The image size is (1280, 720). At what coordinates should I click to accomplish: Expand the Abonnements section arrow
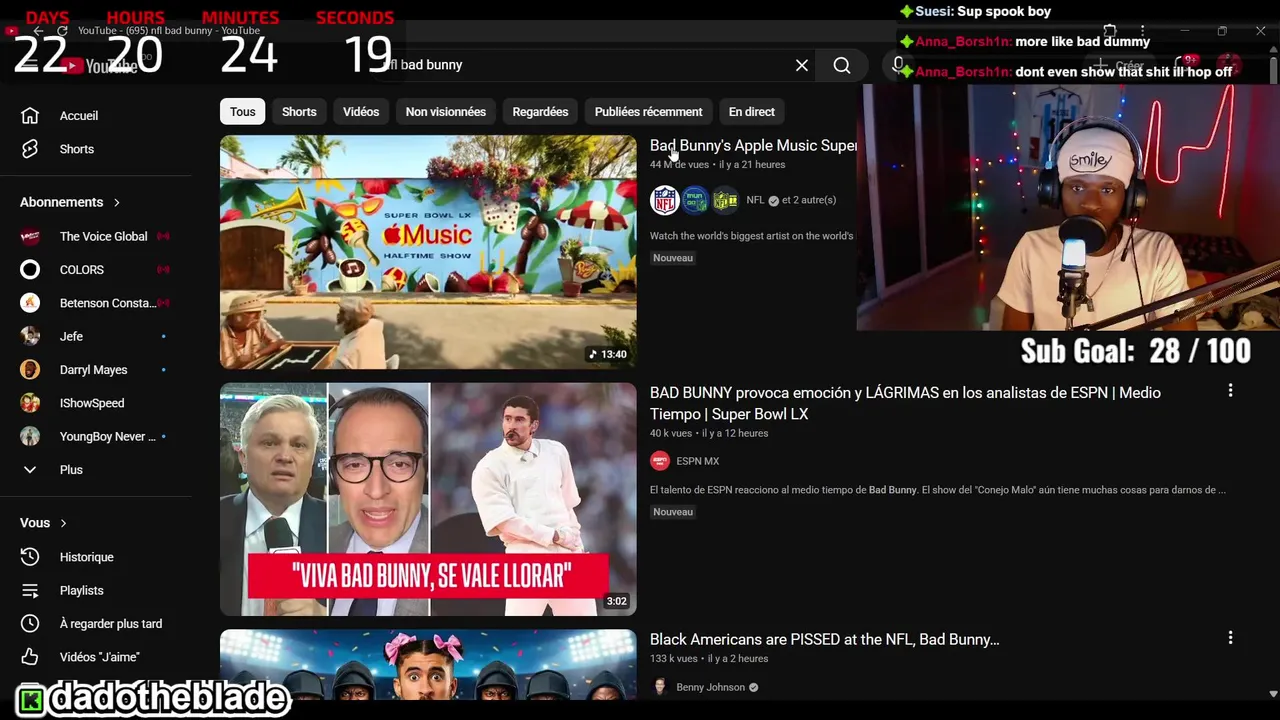116,203
